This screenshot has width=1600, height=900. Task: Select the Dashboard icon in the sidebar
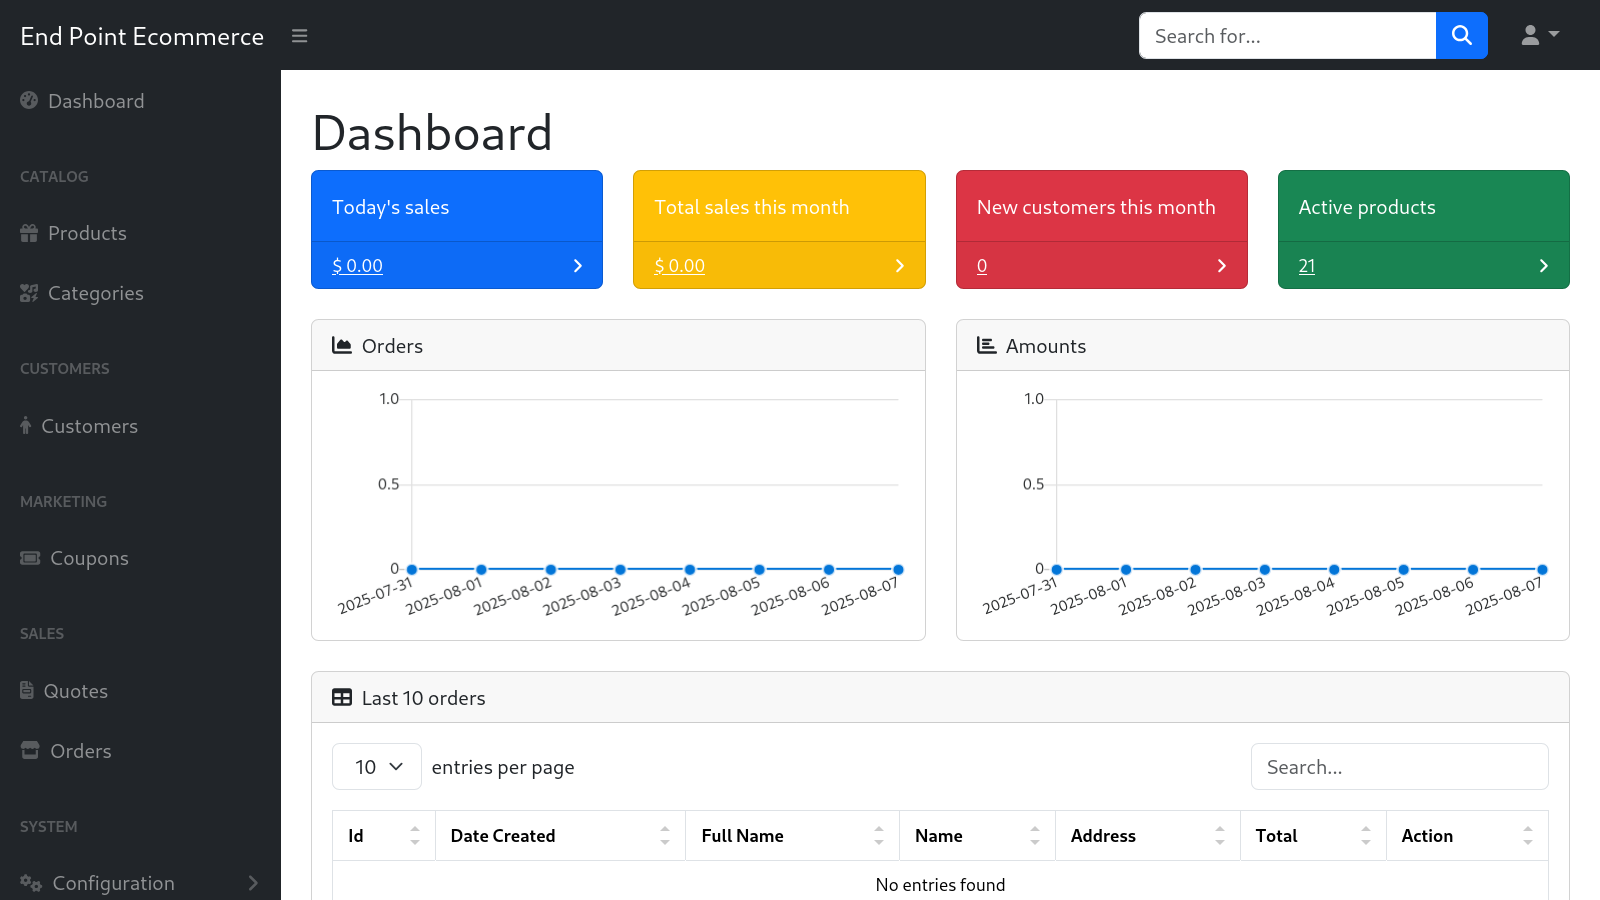tap(29, 101)
